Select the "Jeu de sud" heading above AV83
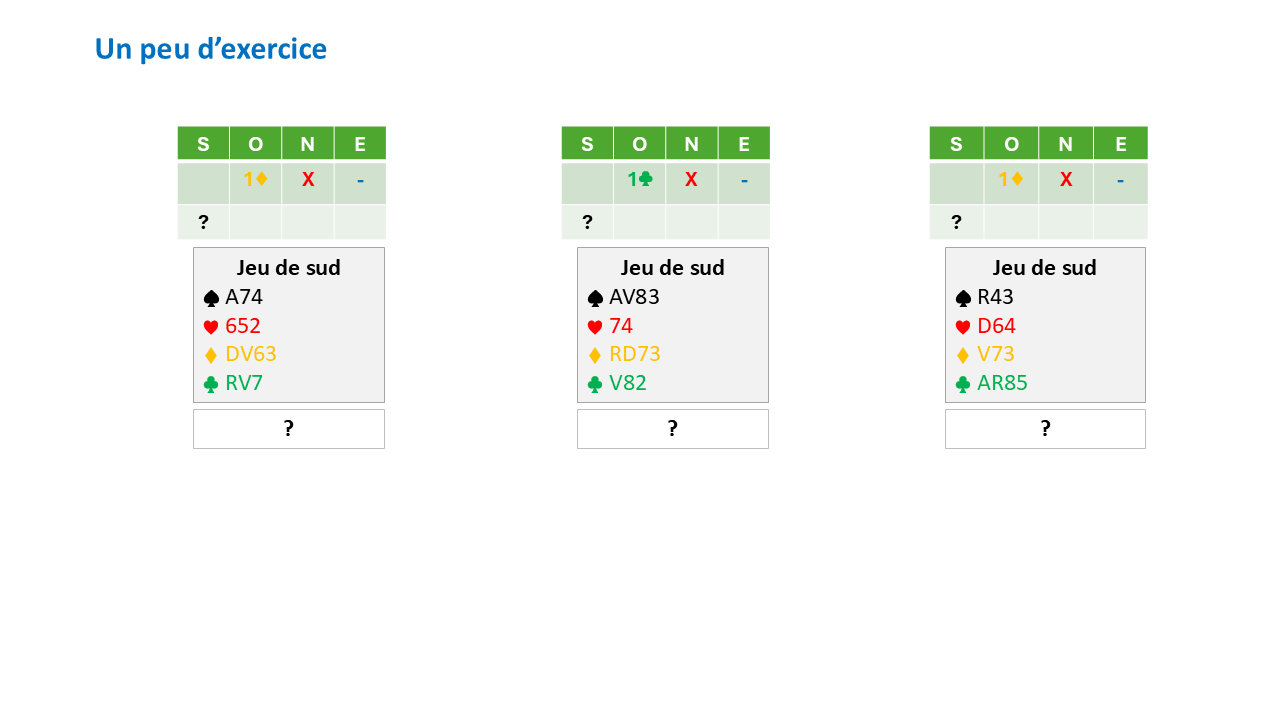Screen dimensions: 1280x720 pyautogui.click(x=672, y=268)
